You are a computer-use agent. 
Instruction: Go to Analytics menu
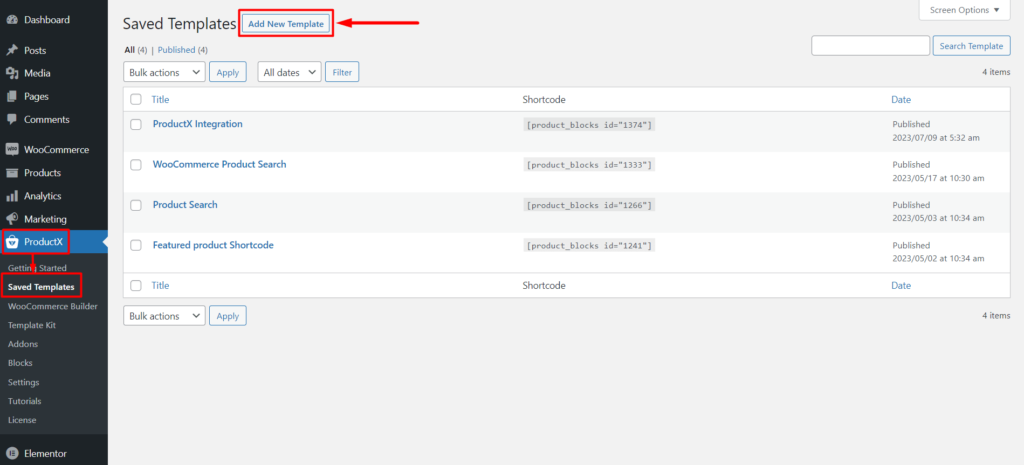point(42,196)
